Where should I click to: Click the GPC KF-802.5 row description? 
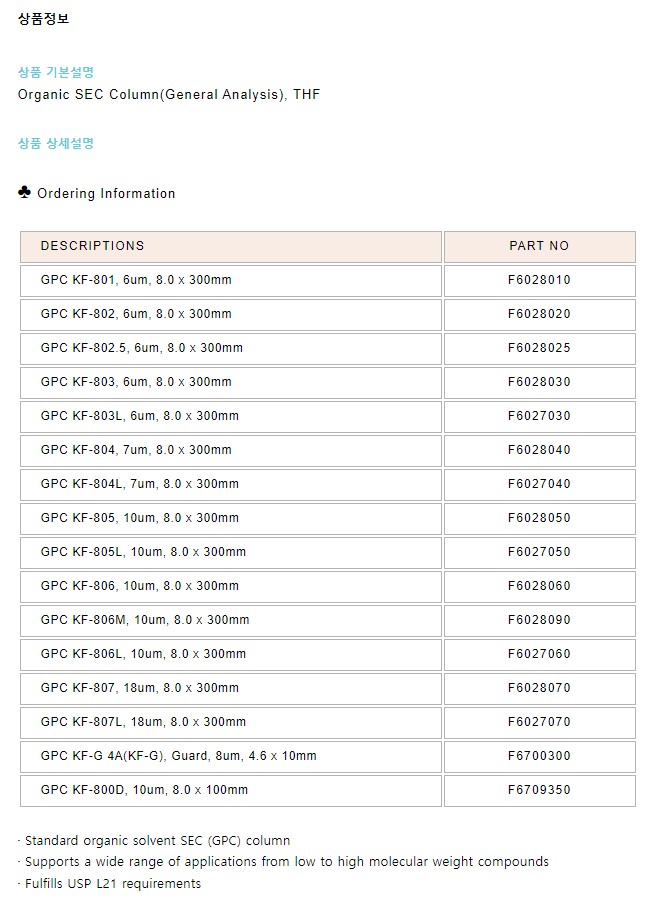(142, 348)
